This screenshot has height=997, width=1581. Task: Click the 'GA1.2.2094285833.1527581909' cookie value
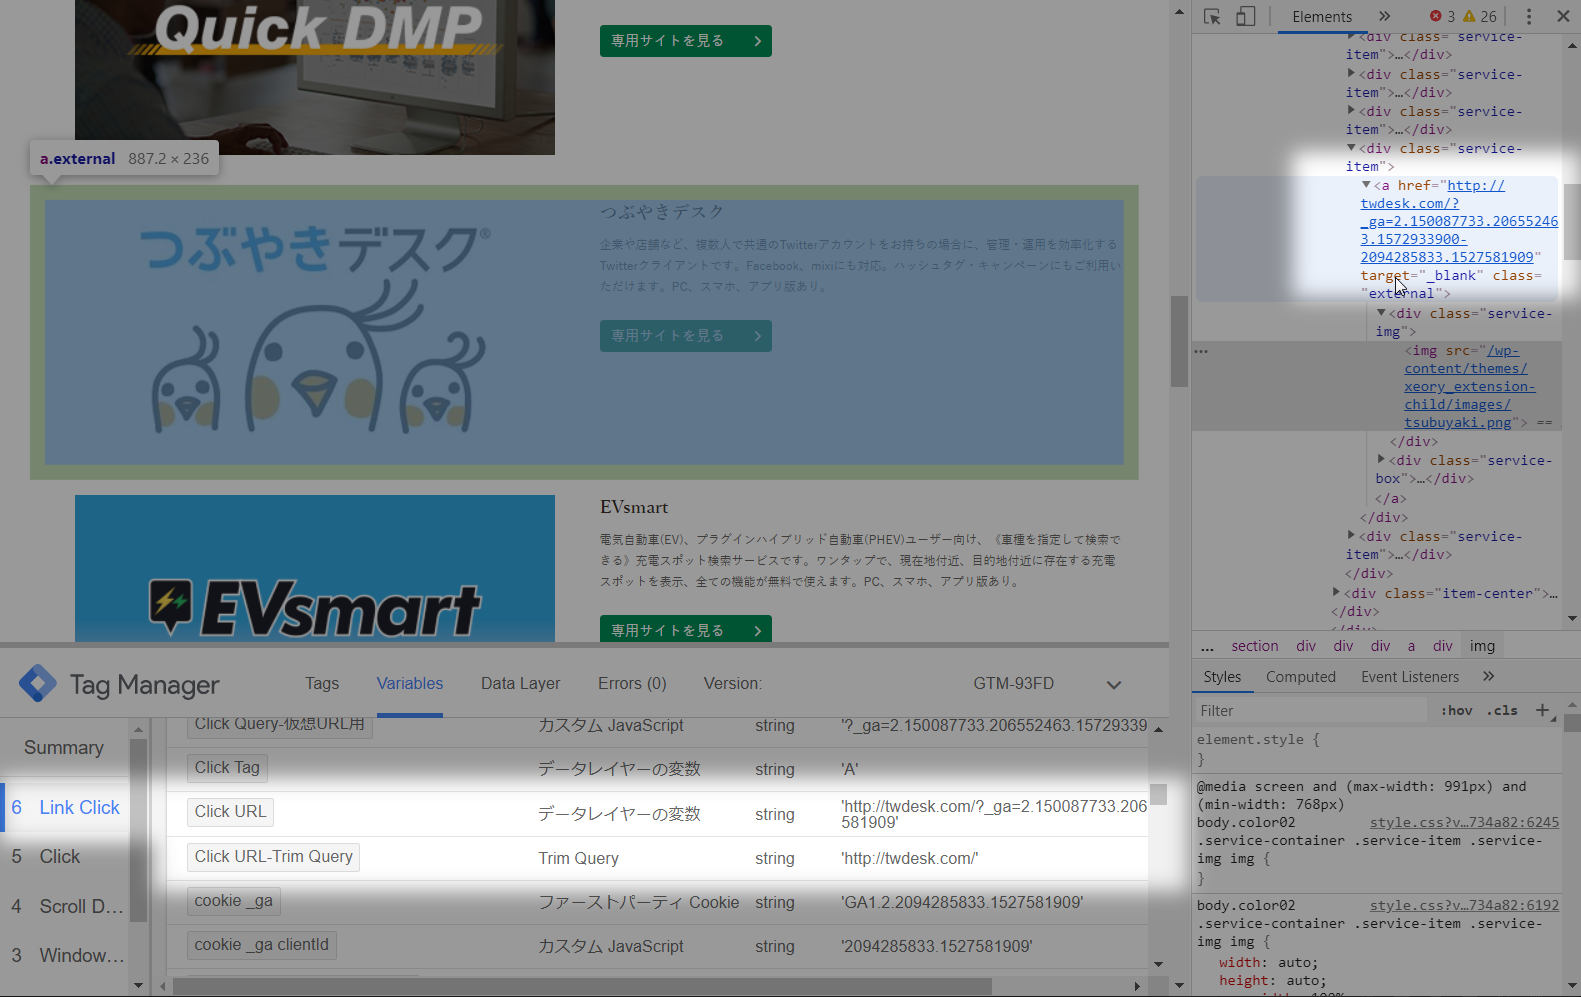[961, 902]
